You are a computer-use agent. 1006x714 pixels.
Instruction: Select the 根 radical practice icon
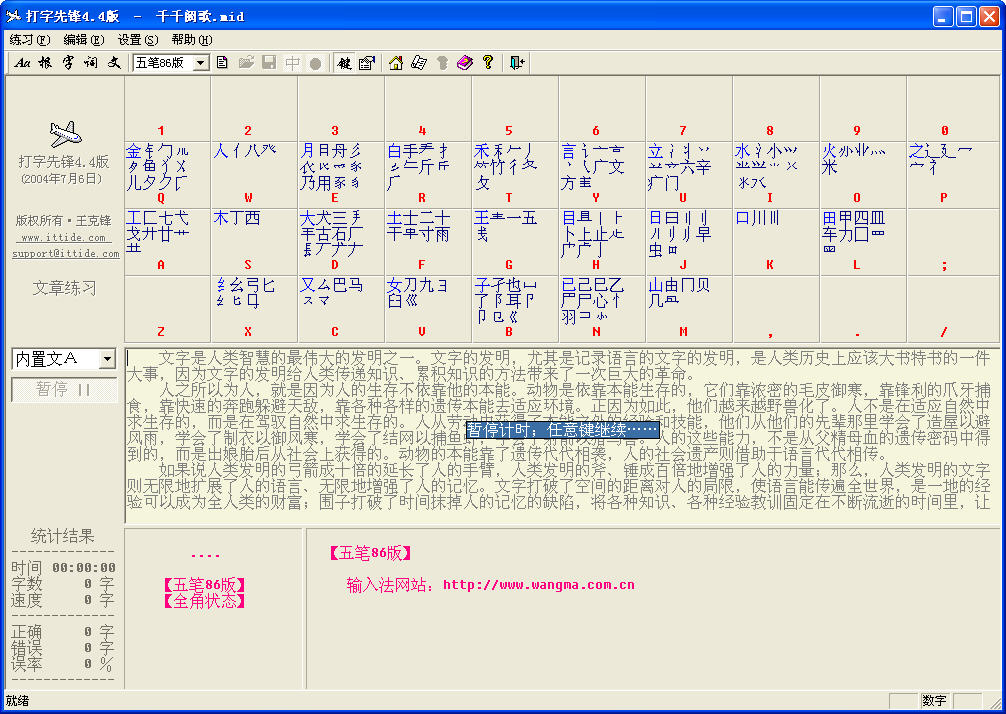45,63
